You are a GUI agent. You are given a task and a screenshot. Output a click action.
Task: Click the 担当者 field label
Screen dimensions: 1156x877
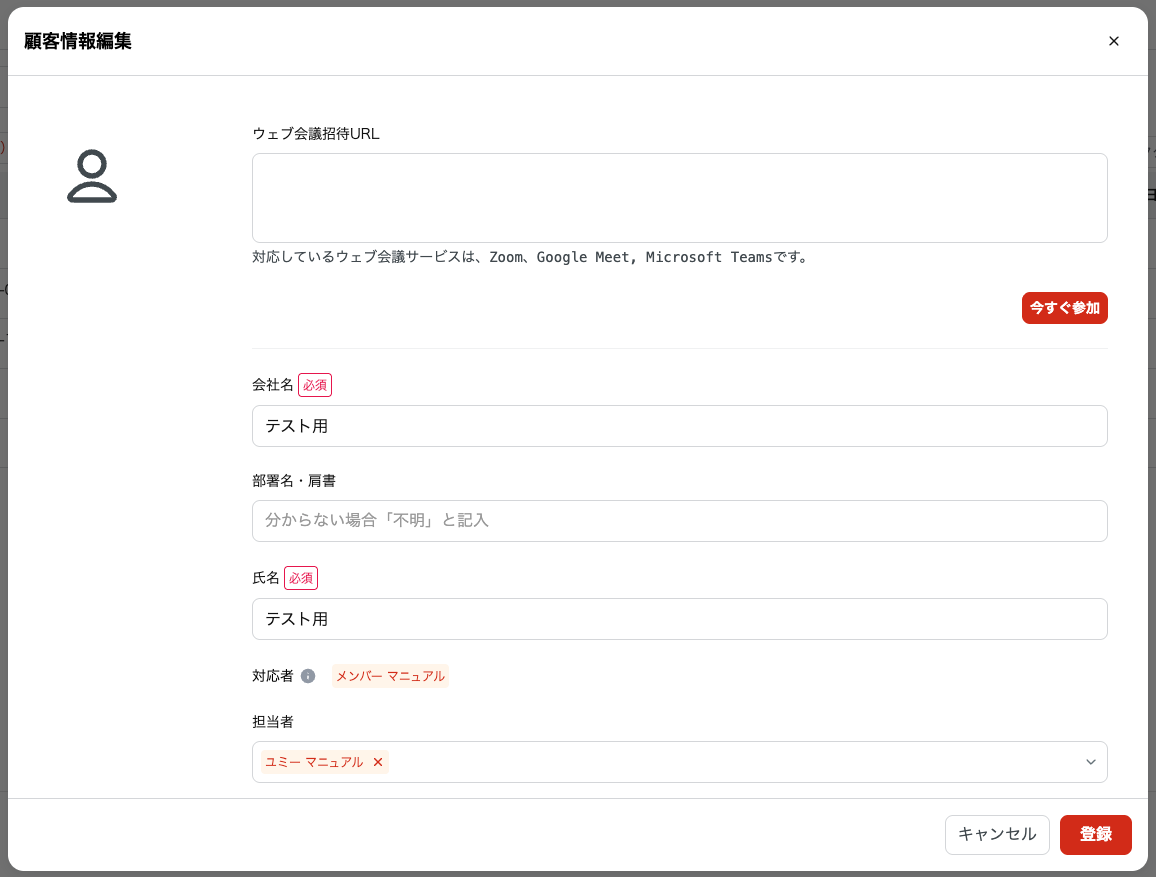point(273,720)
